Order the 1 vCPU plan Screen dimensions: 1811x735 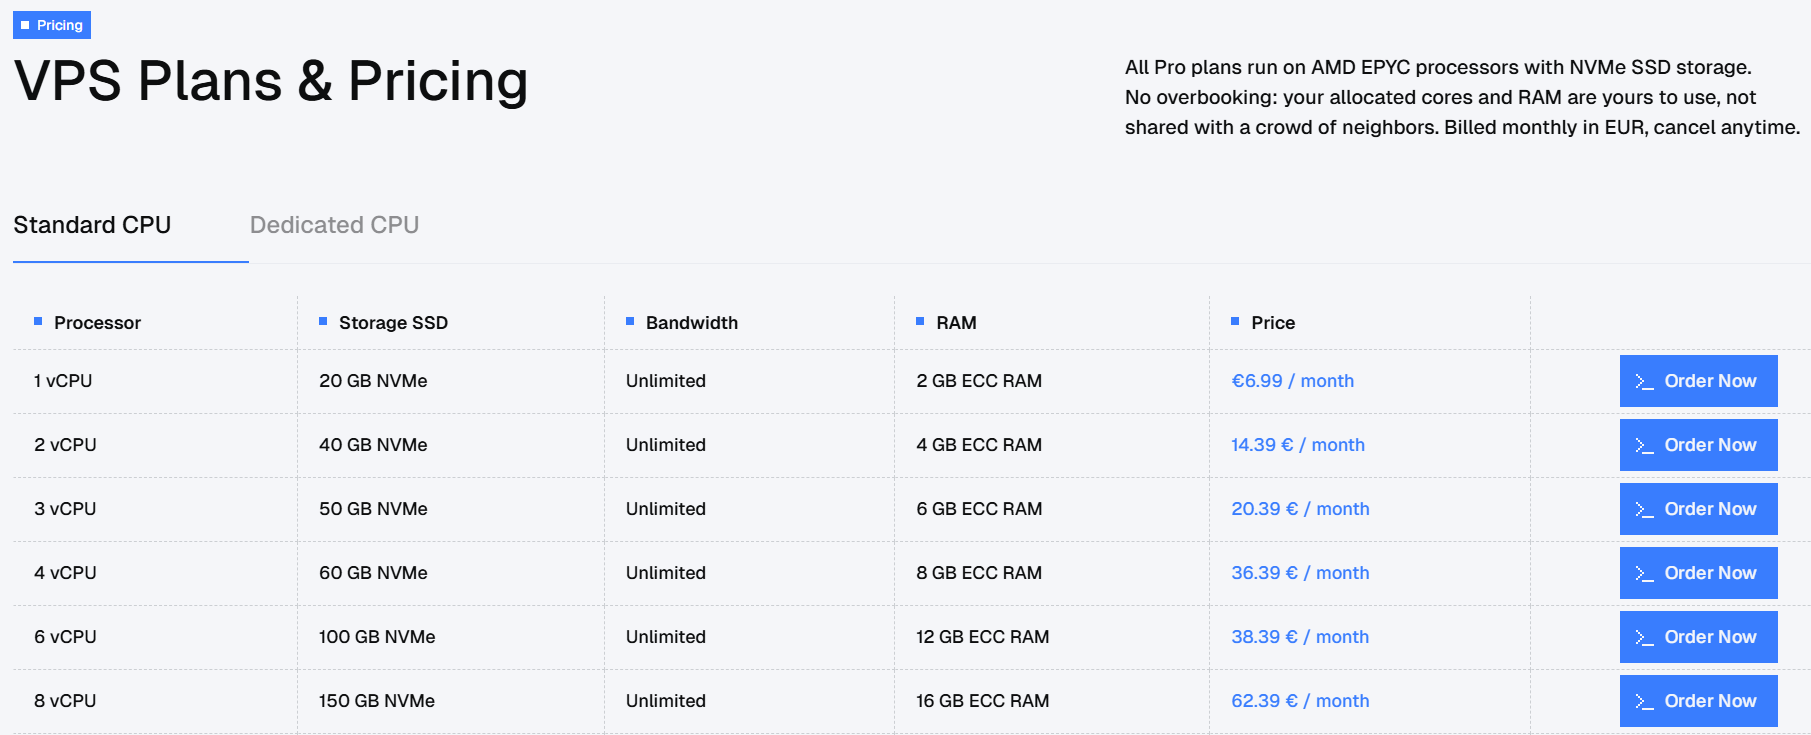tap(1698, 381)
